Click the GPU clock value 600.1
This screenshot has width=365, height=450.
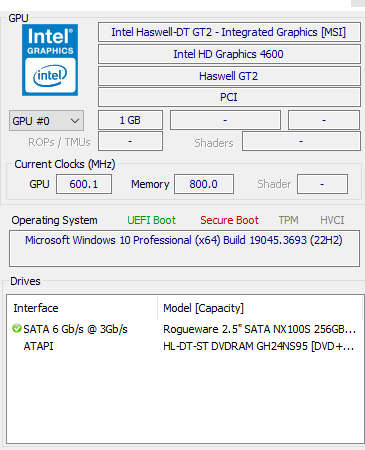coord(84,184)
